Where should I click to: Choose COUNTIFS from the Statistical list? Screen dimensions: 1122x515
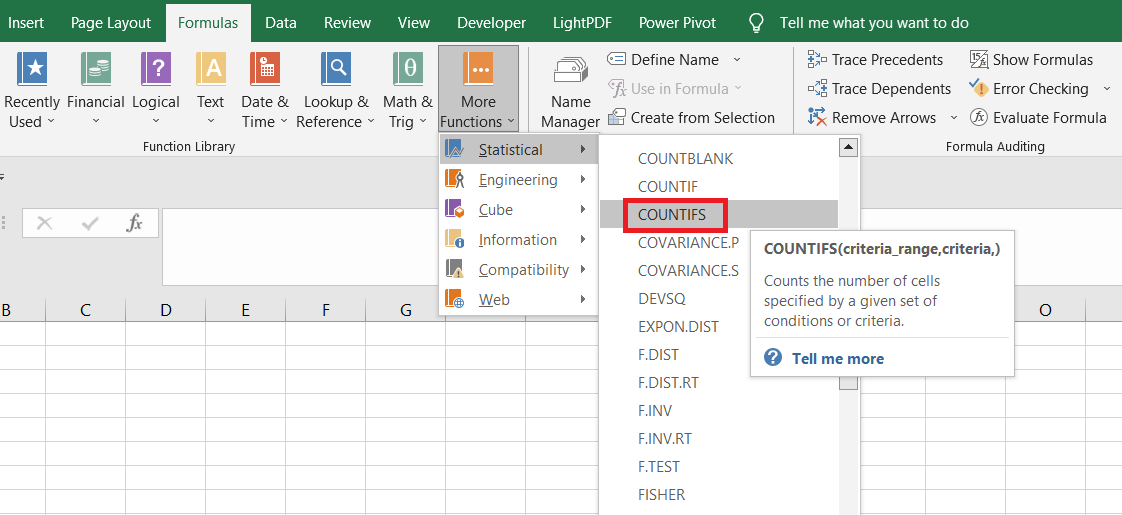[x=672, y=215]
